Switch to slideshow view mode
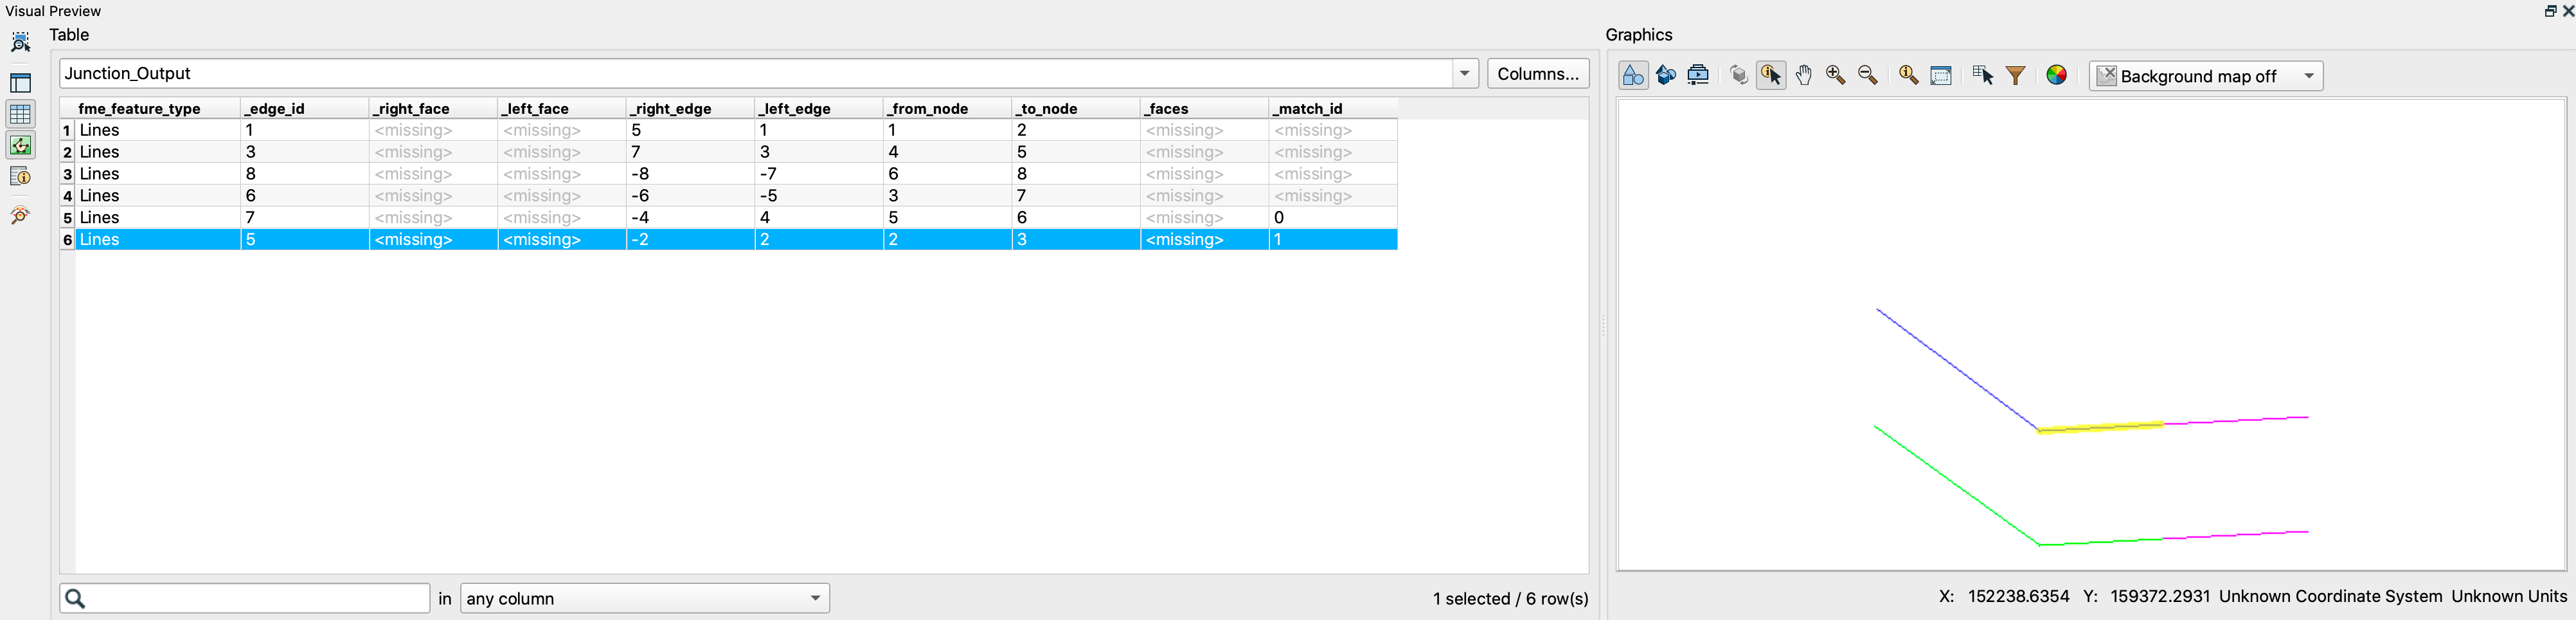Image resolution: width=2576 pixels, height=620 pixels. click(x=1698, y=75)
